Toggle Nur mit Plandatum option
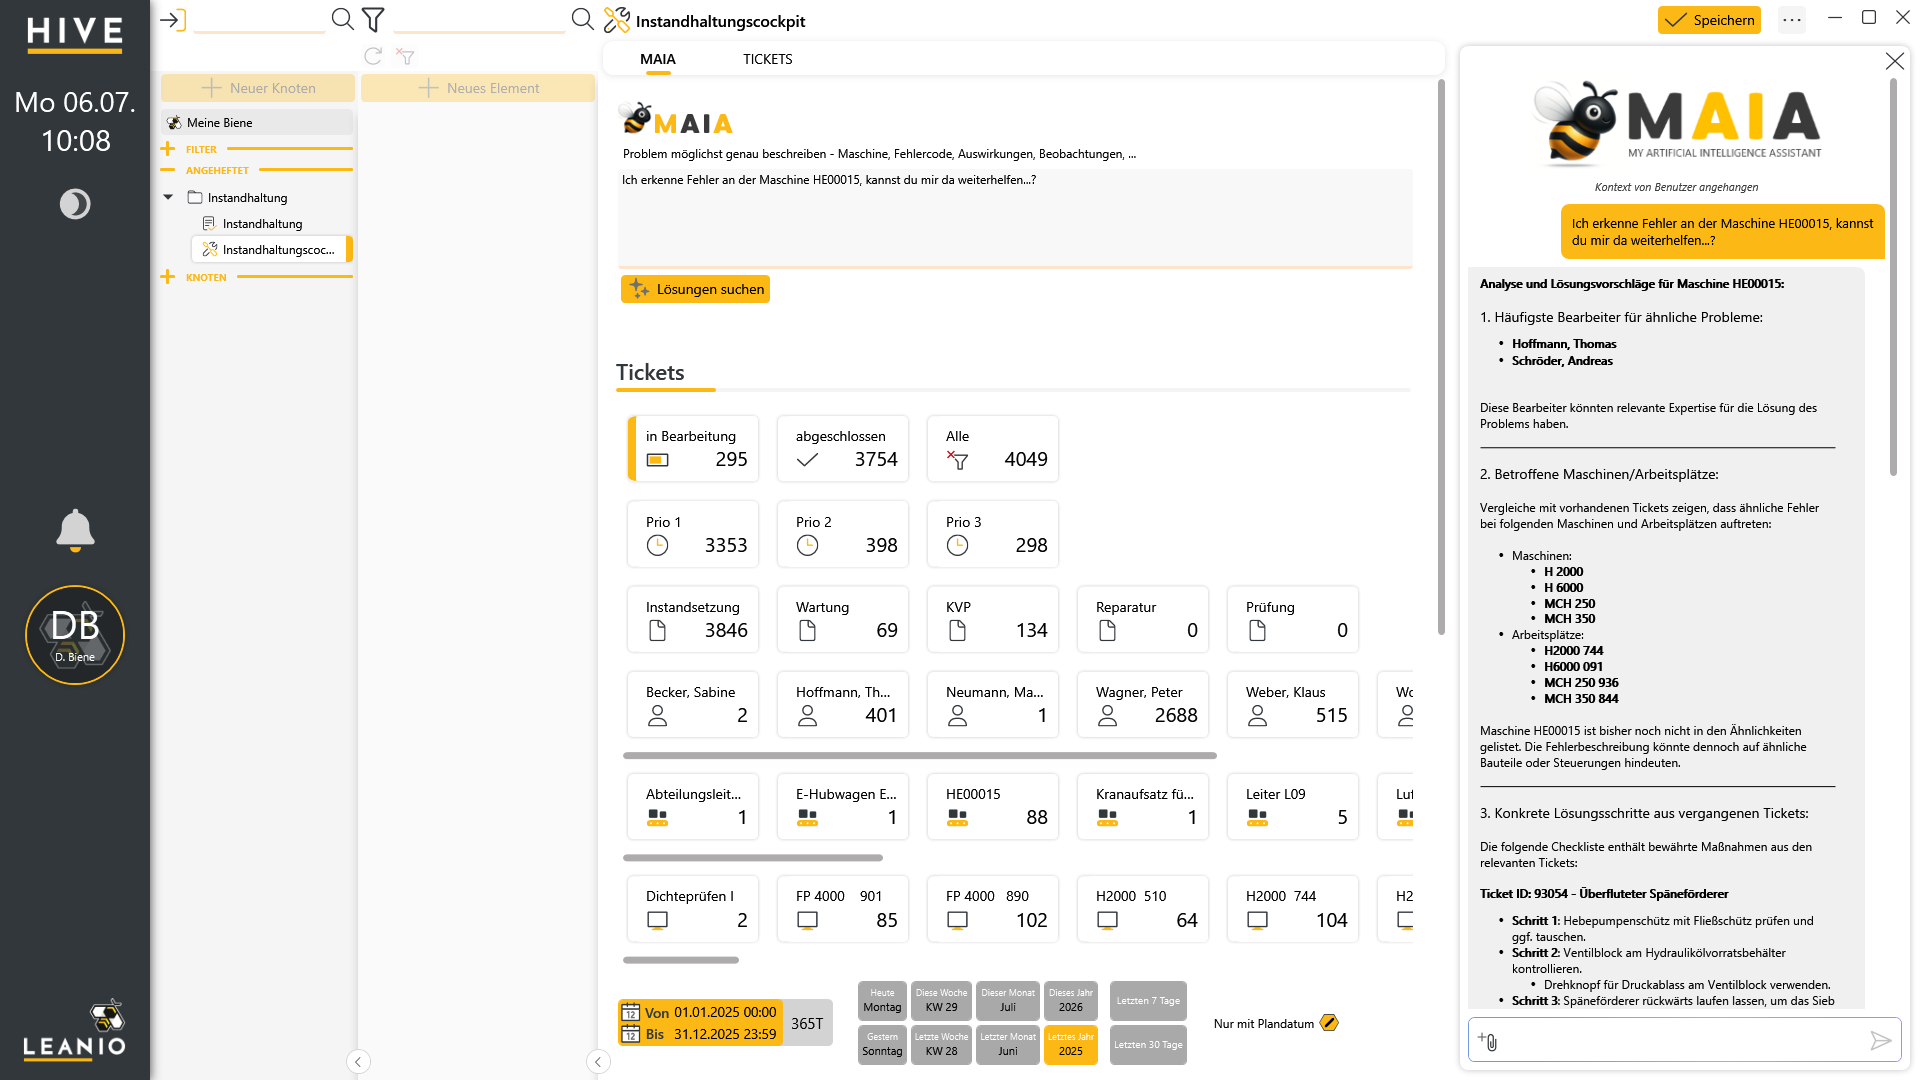1920x1080 pixels. point(1329,1023)
